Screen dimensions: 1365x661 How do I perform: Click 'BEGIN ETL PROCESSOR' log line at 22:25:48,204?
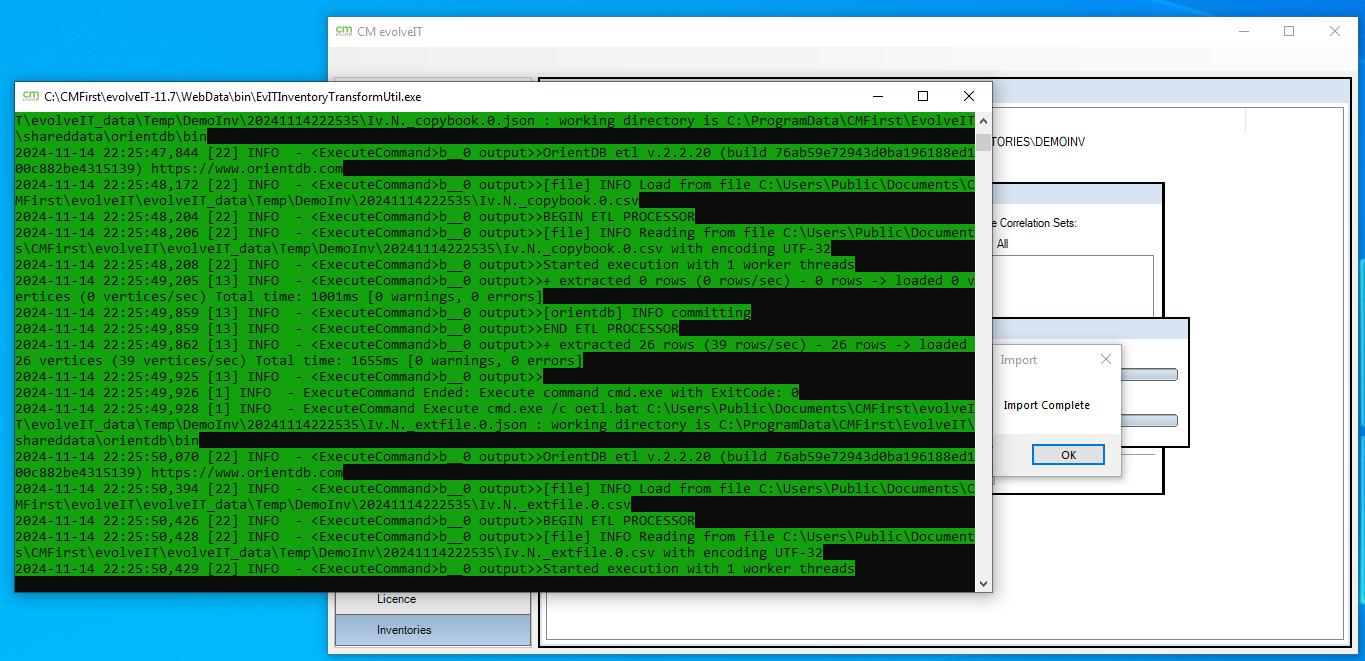click(x=355, y=216)
